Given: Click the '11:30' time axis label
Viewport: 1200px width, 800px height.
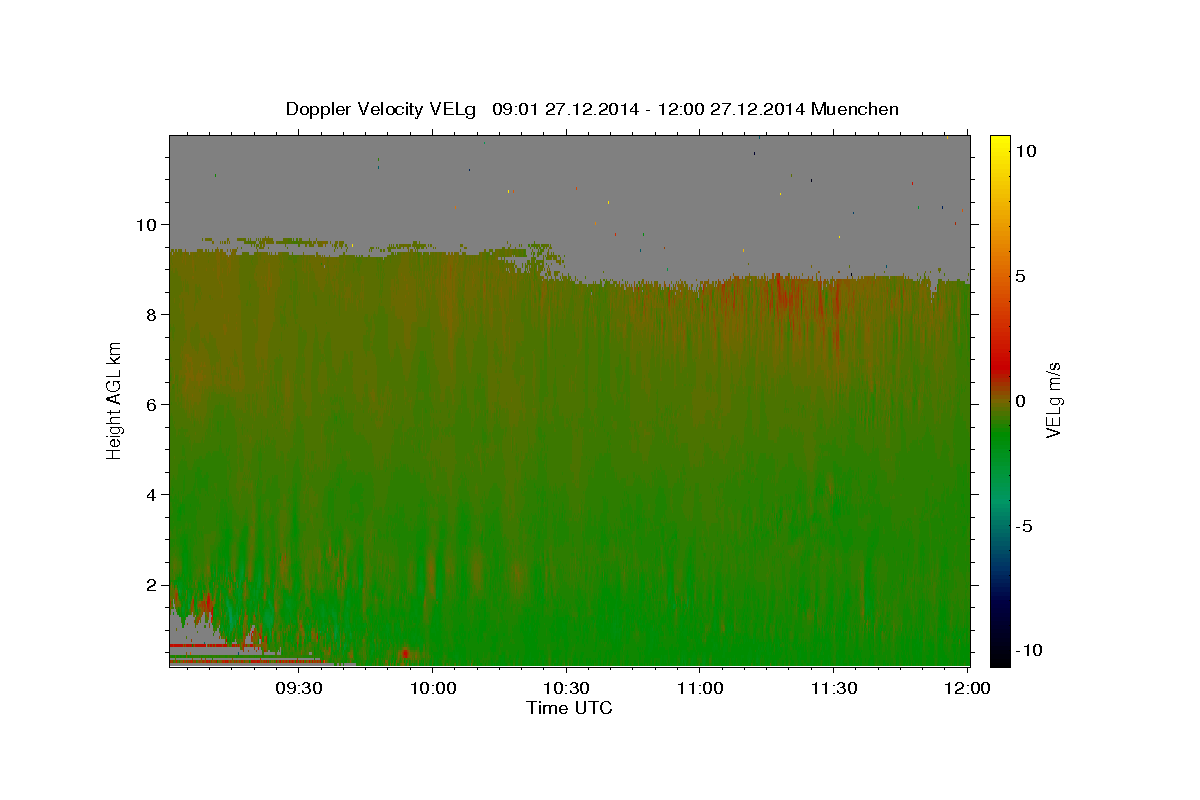Looking at the screenshot, I should pos(833,688).
